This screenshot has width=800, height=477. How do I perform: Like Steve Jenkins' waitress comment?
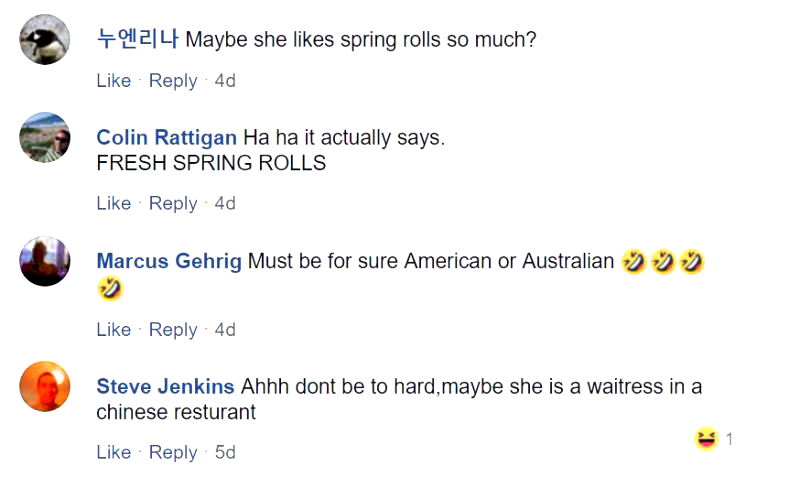[x=113, y=452]
